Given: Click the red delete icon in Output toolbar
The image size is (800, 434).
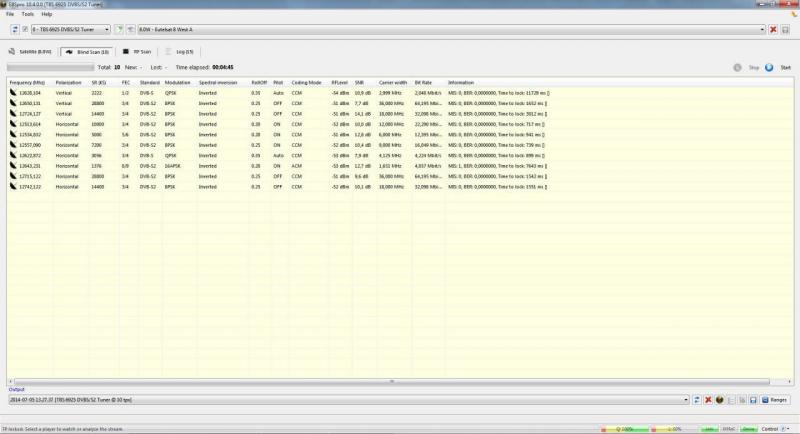Looking at the screenshot, I should click(708, 399).
